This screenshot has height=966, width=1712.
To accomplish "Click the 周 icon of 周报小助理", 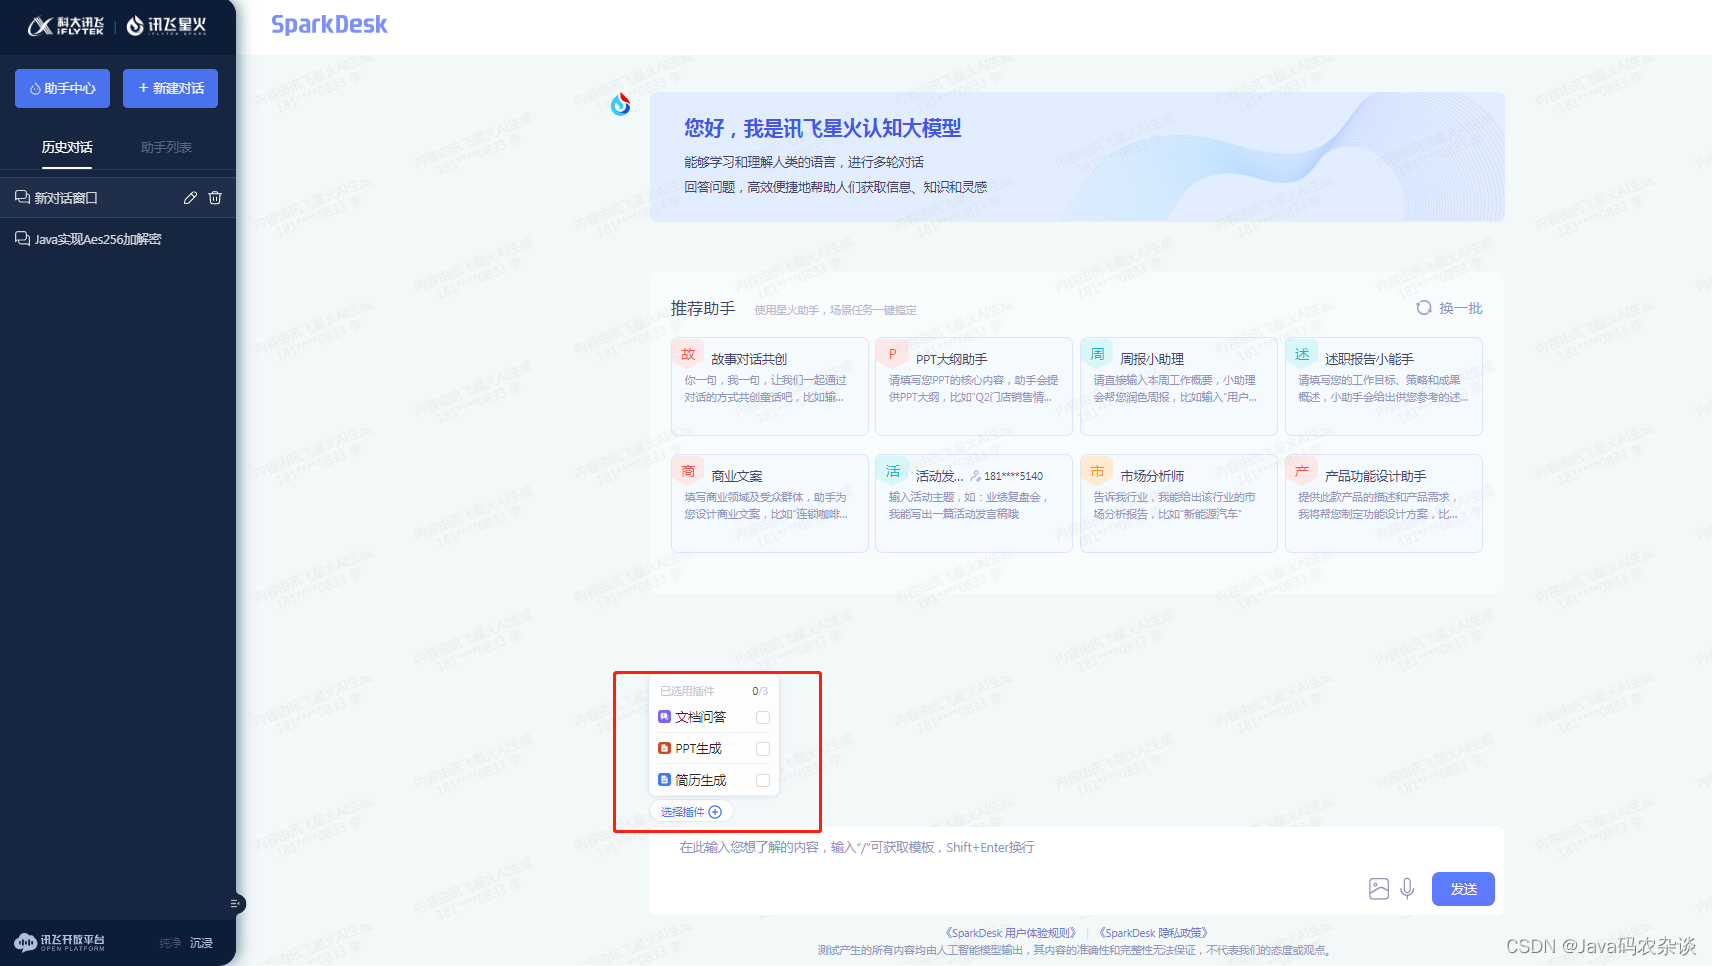I will pos(1098,354).
